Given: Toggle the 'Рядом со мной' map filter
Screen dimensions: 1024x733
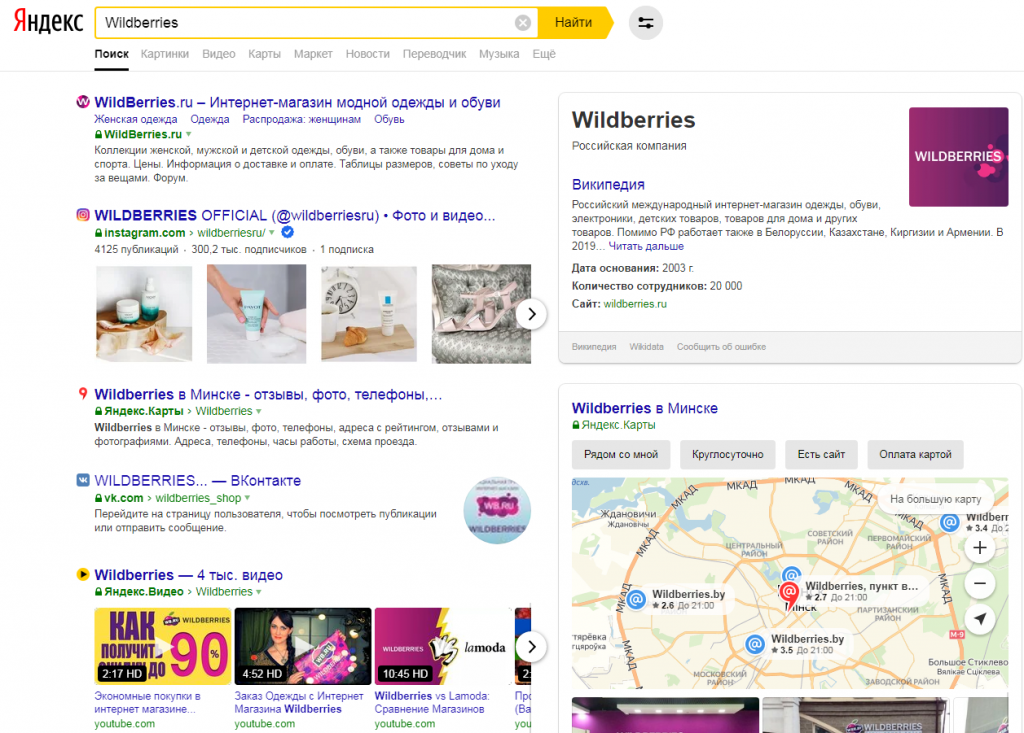Looking at the screenshot, I should click(620, 455).
